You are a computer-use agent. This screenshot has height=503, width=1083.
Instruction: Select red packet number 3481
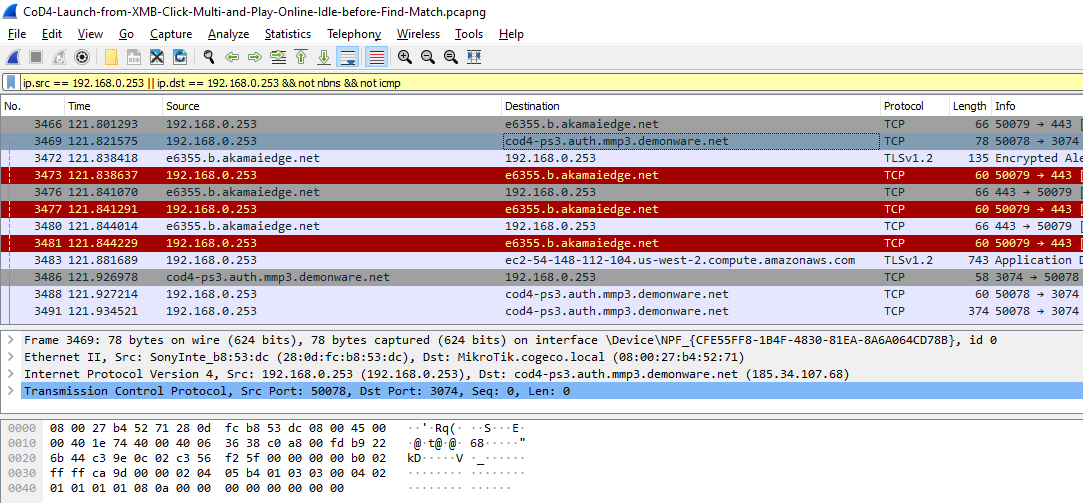coord(542,243)
